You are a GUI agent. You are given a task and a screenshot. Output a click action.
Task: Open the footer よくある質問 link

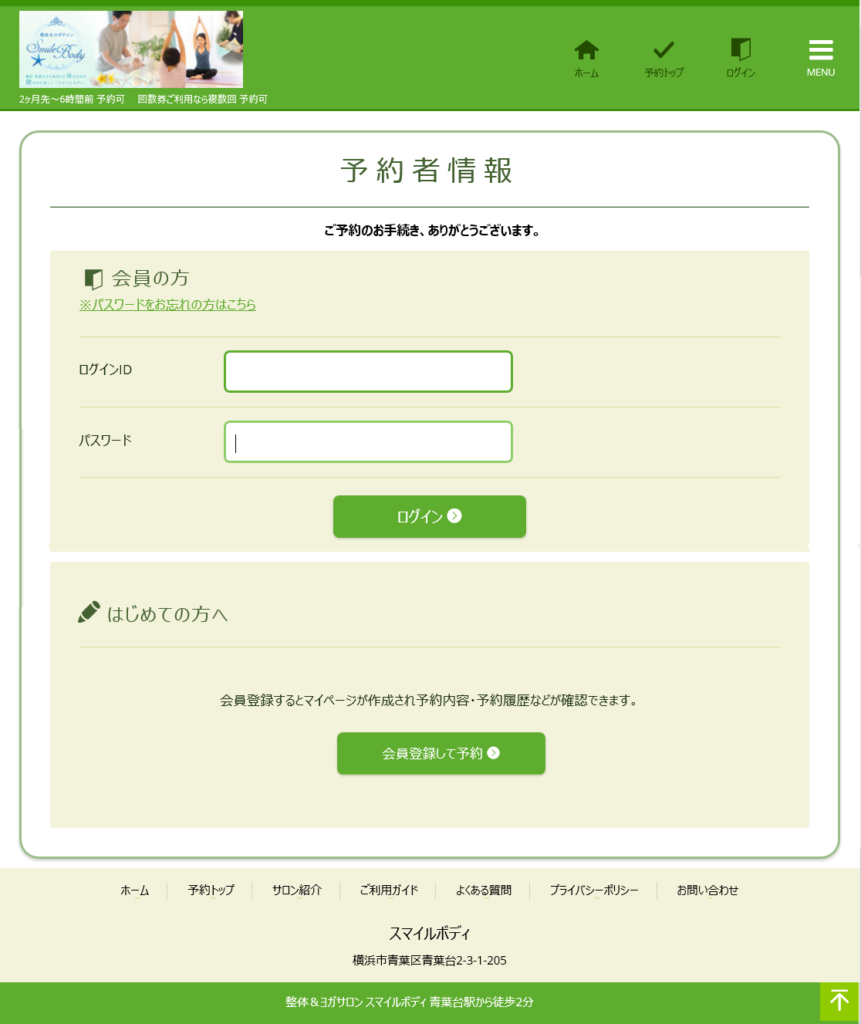click(x=483, y=891)
